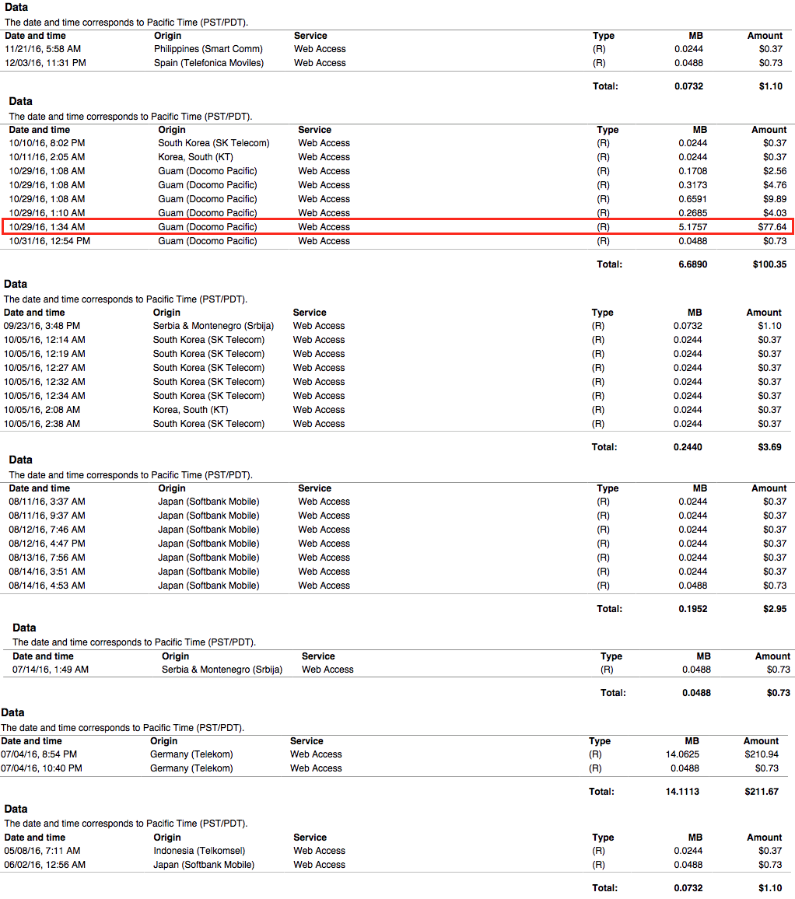The height and width of the screenshot is (899, 795).
Task: Click the date '10/05/16, 12:27 AM'
Action: [x=45, y=368]
